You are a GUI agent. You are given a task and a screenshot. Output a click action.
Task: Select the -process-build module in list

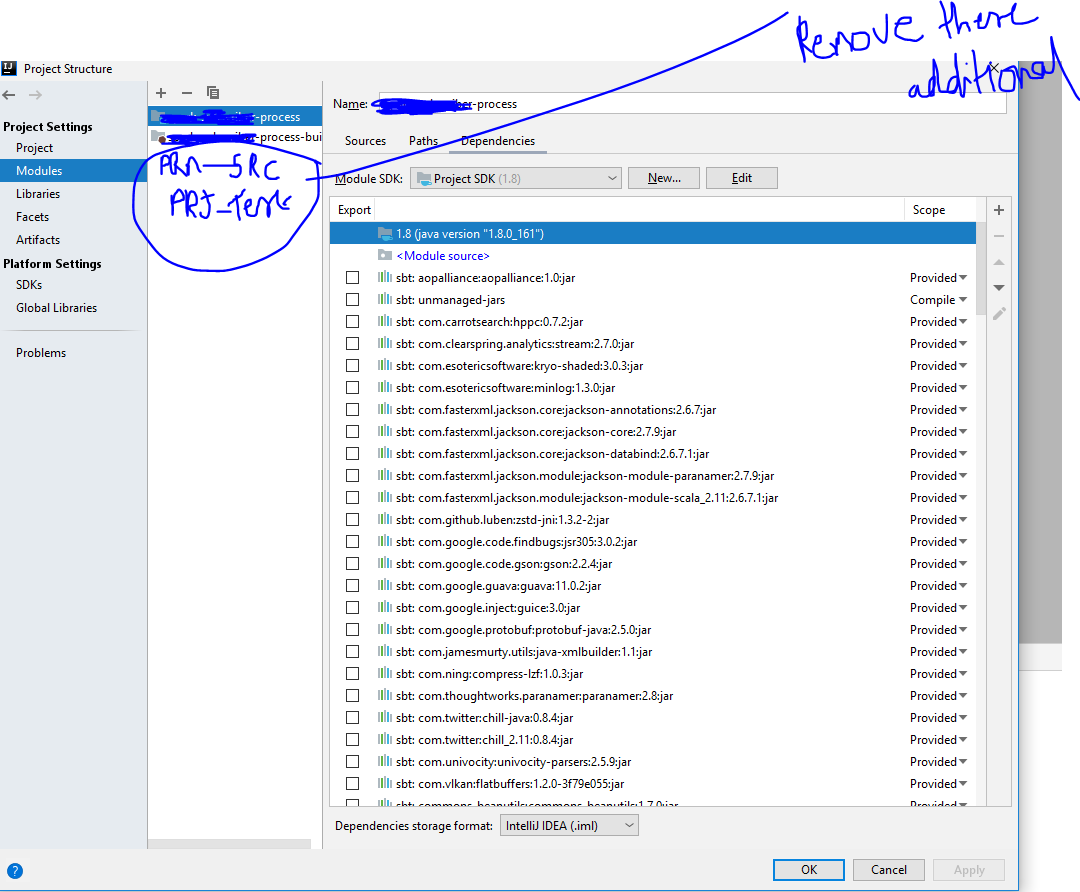click(236, 137)
